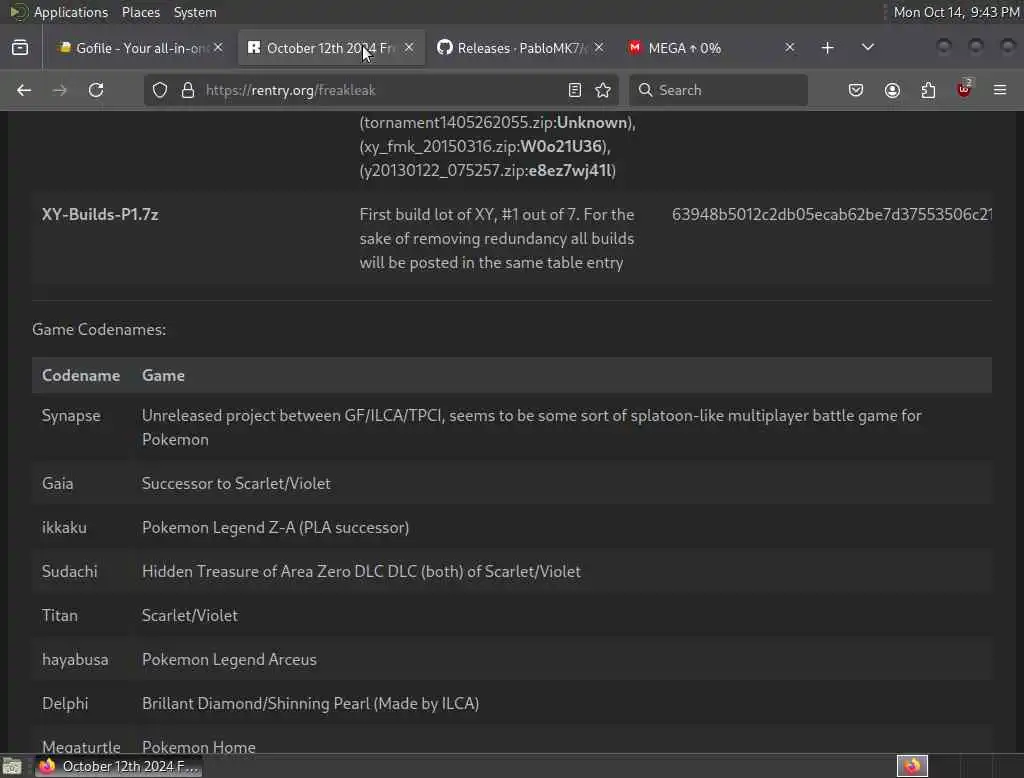1024x778 pixels.
Task: Select XY-Builds-P1.7z file name
Action: tap(100, 215)
